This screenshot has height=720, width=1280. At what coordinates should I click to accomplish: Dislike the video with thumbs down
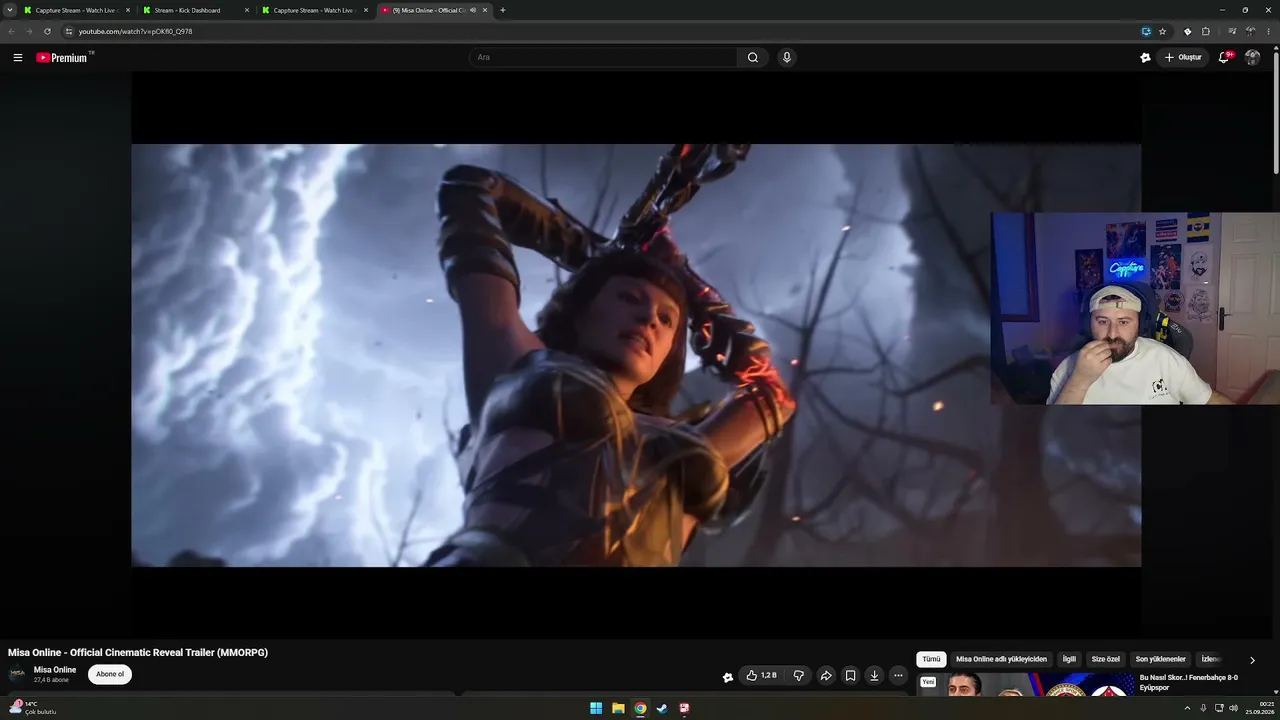point(799,676)
